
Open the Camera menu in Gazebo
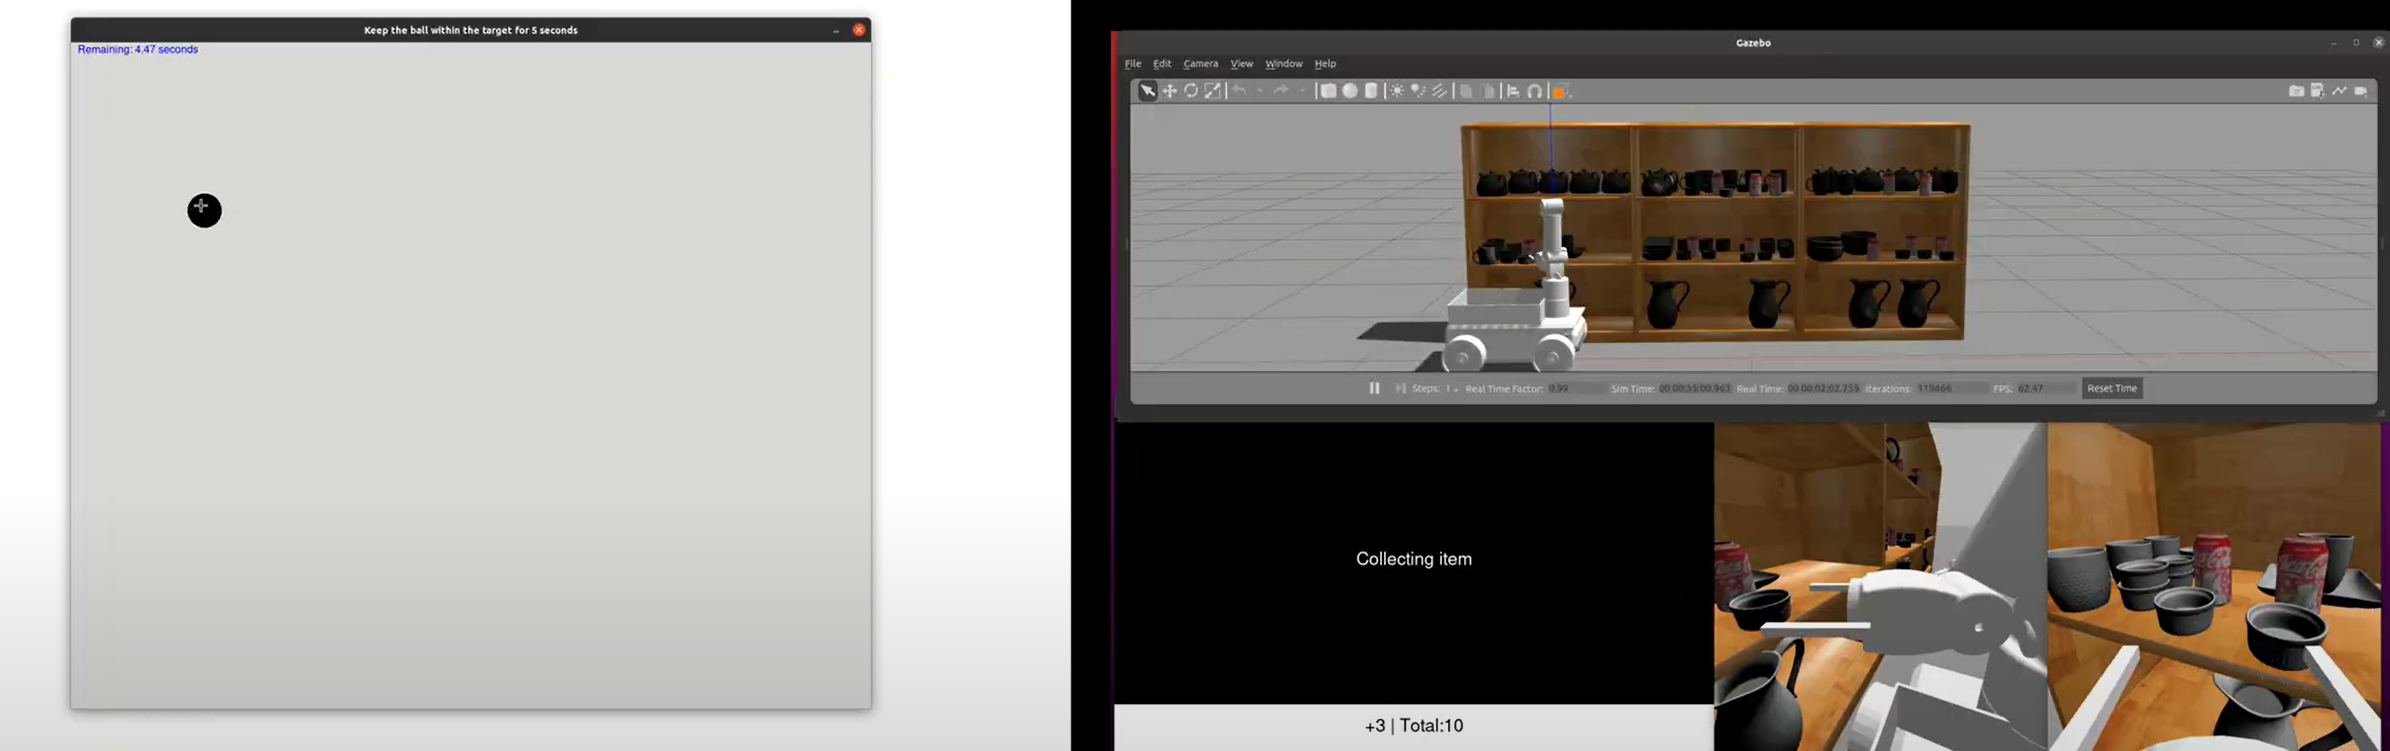(x=1201, y=64)
